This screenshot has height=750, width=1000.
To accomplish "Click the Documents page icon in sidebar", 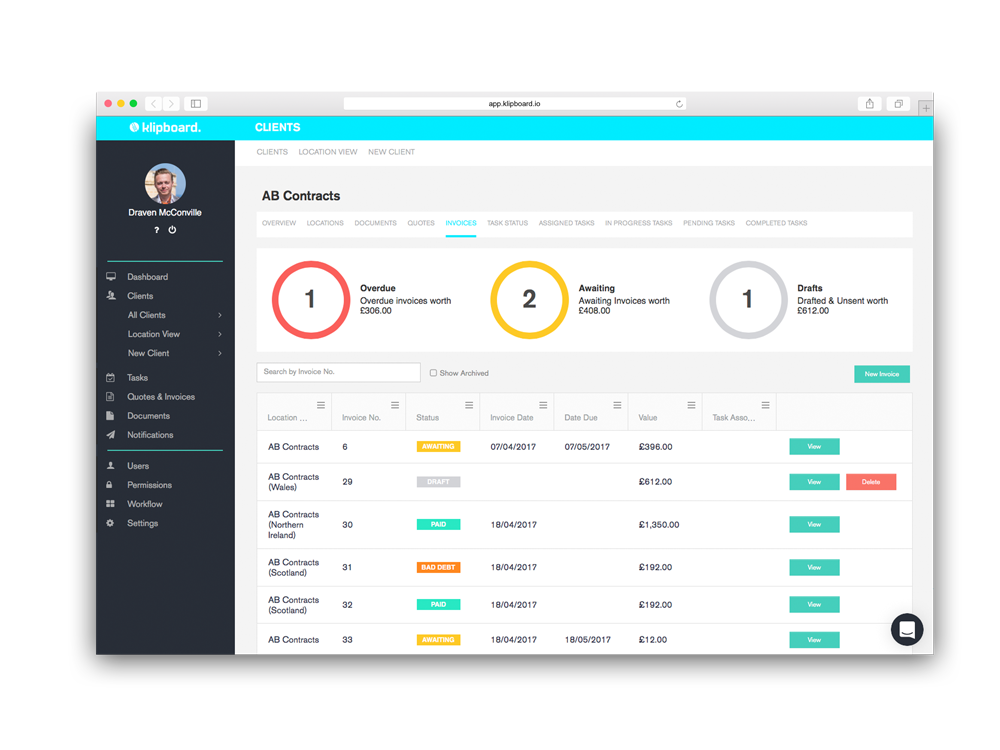I will (x=110, y=415).
